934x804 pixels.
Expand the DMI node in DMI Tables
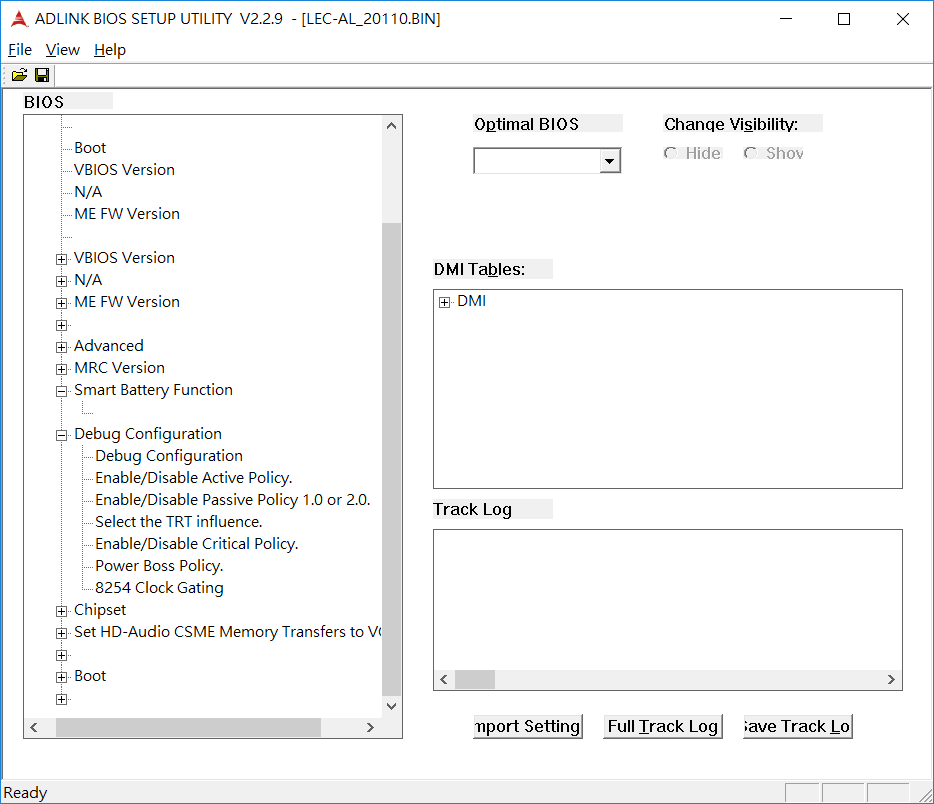click(444, 303)
